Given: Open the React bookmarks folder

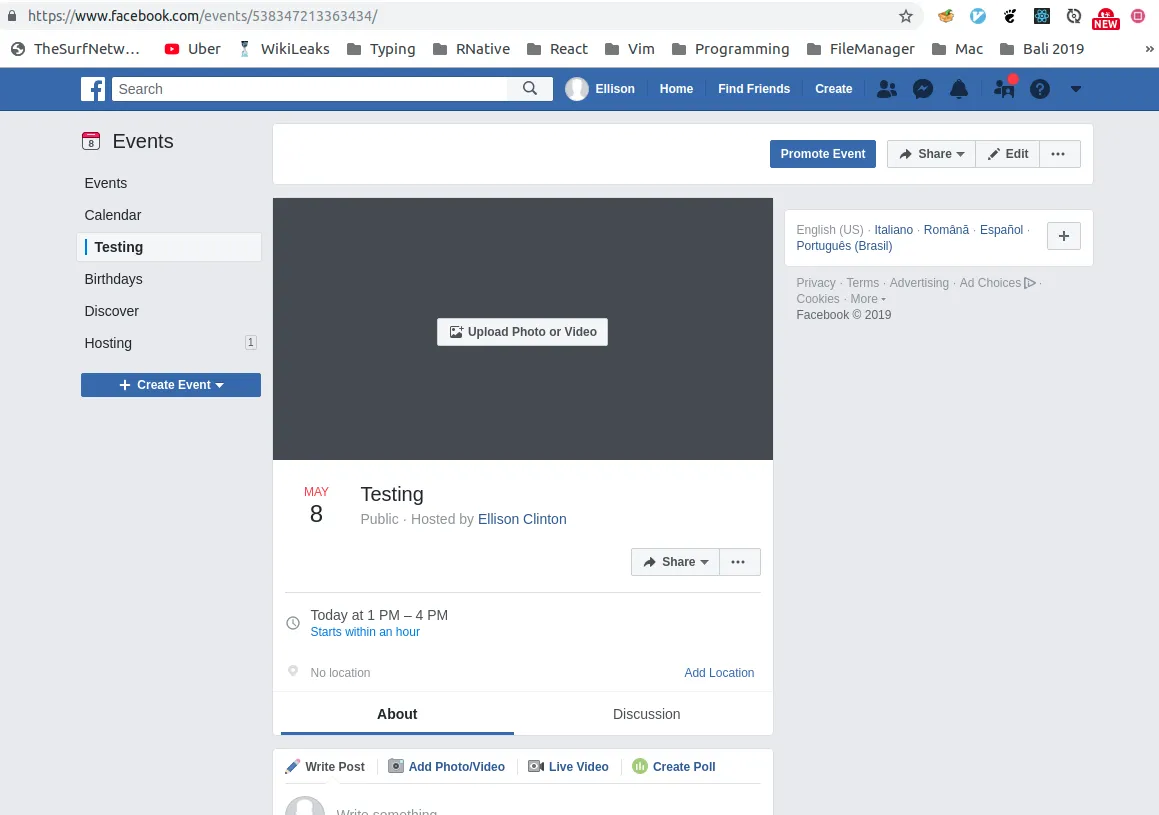Looking at the screenshot, I should [x=557, y=49].
